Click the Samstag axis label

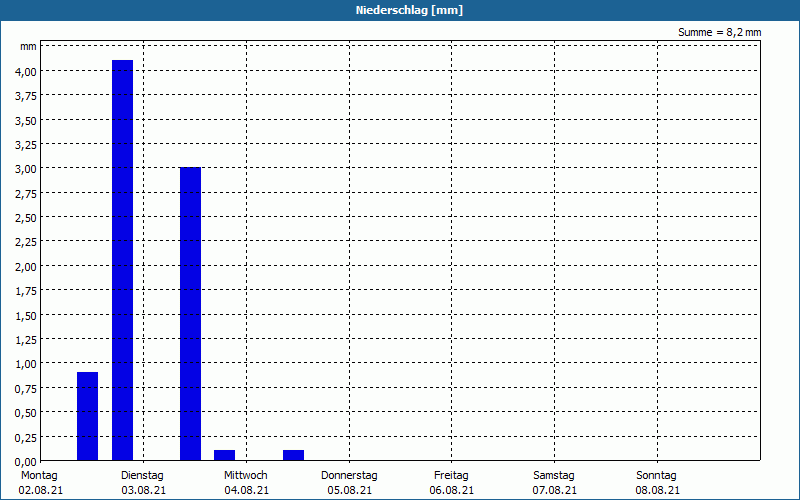[x=554, y=476]
